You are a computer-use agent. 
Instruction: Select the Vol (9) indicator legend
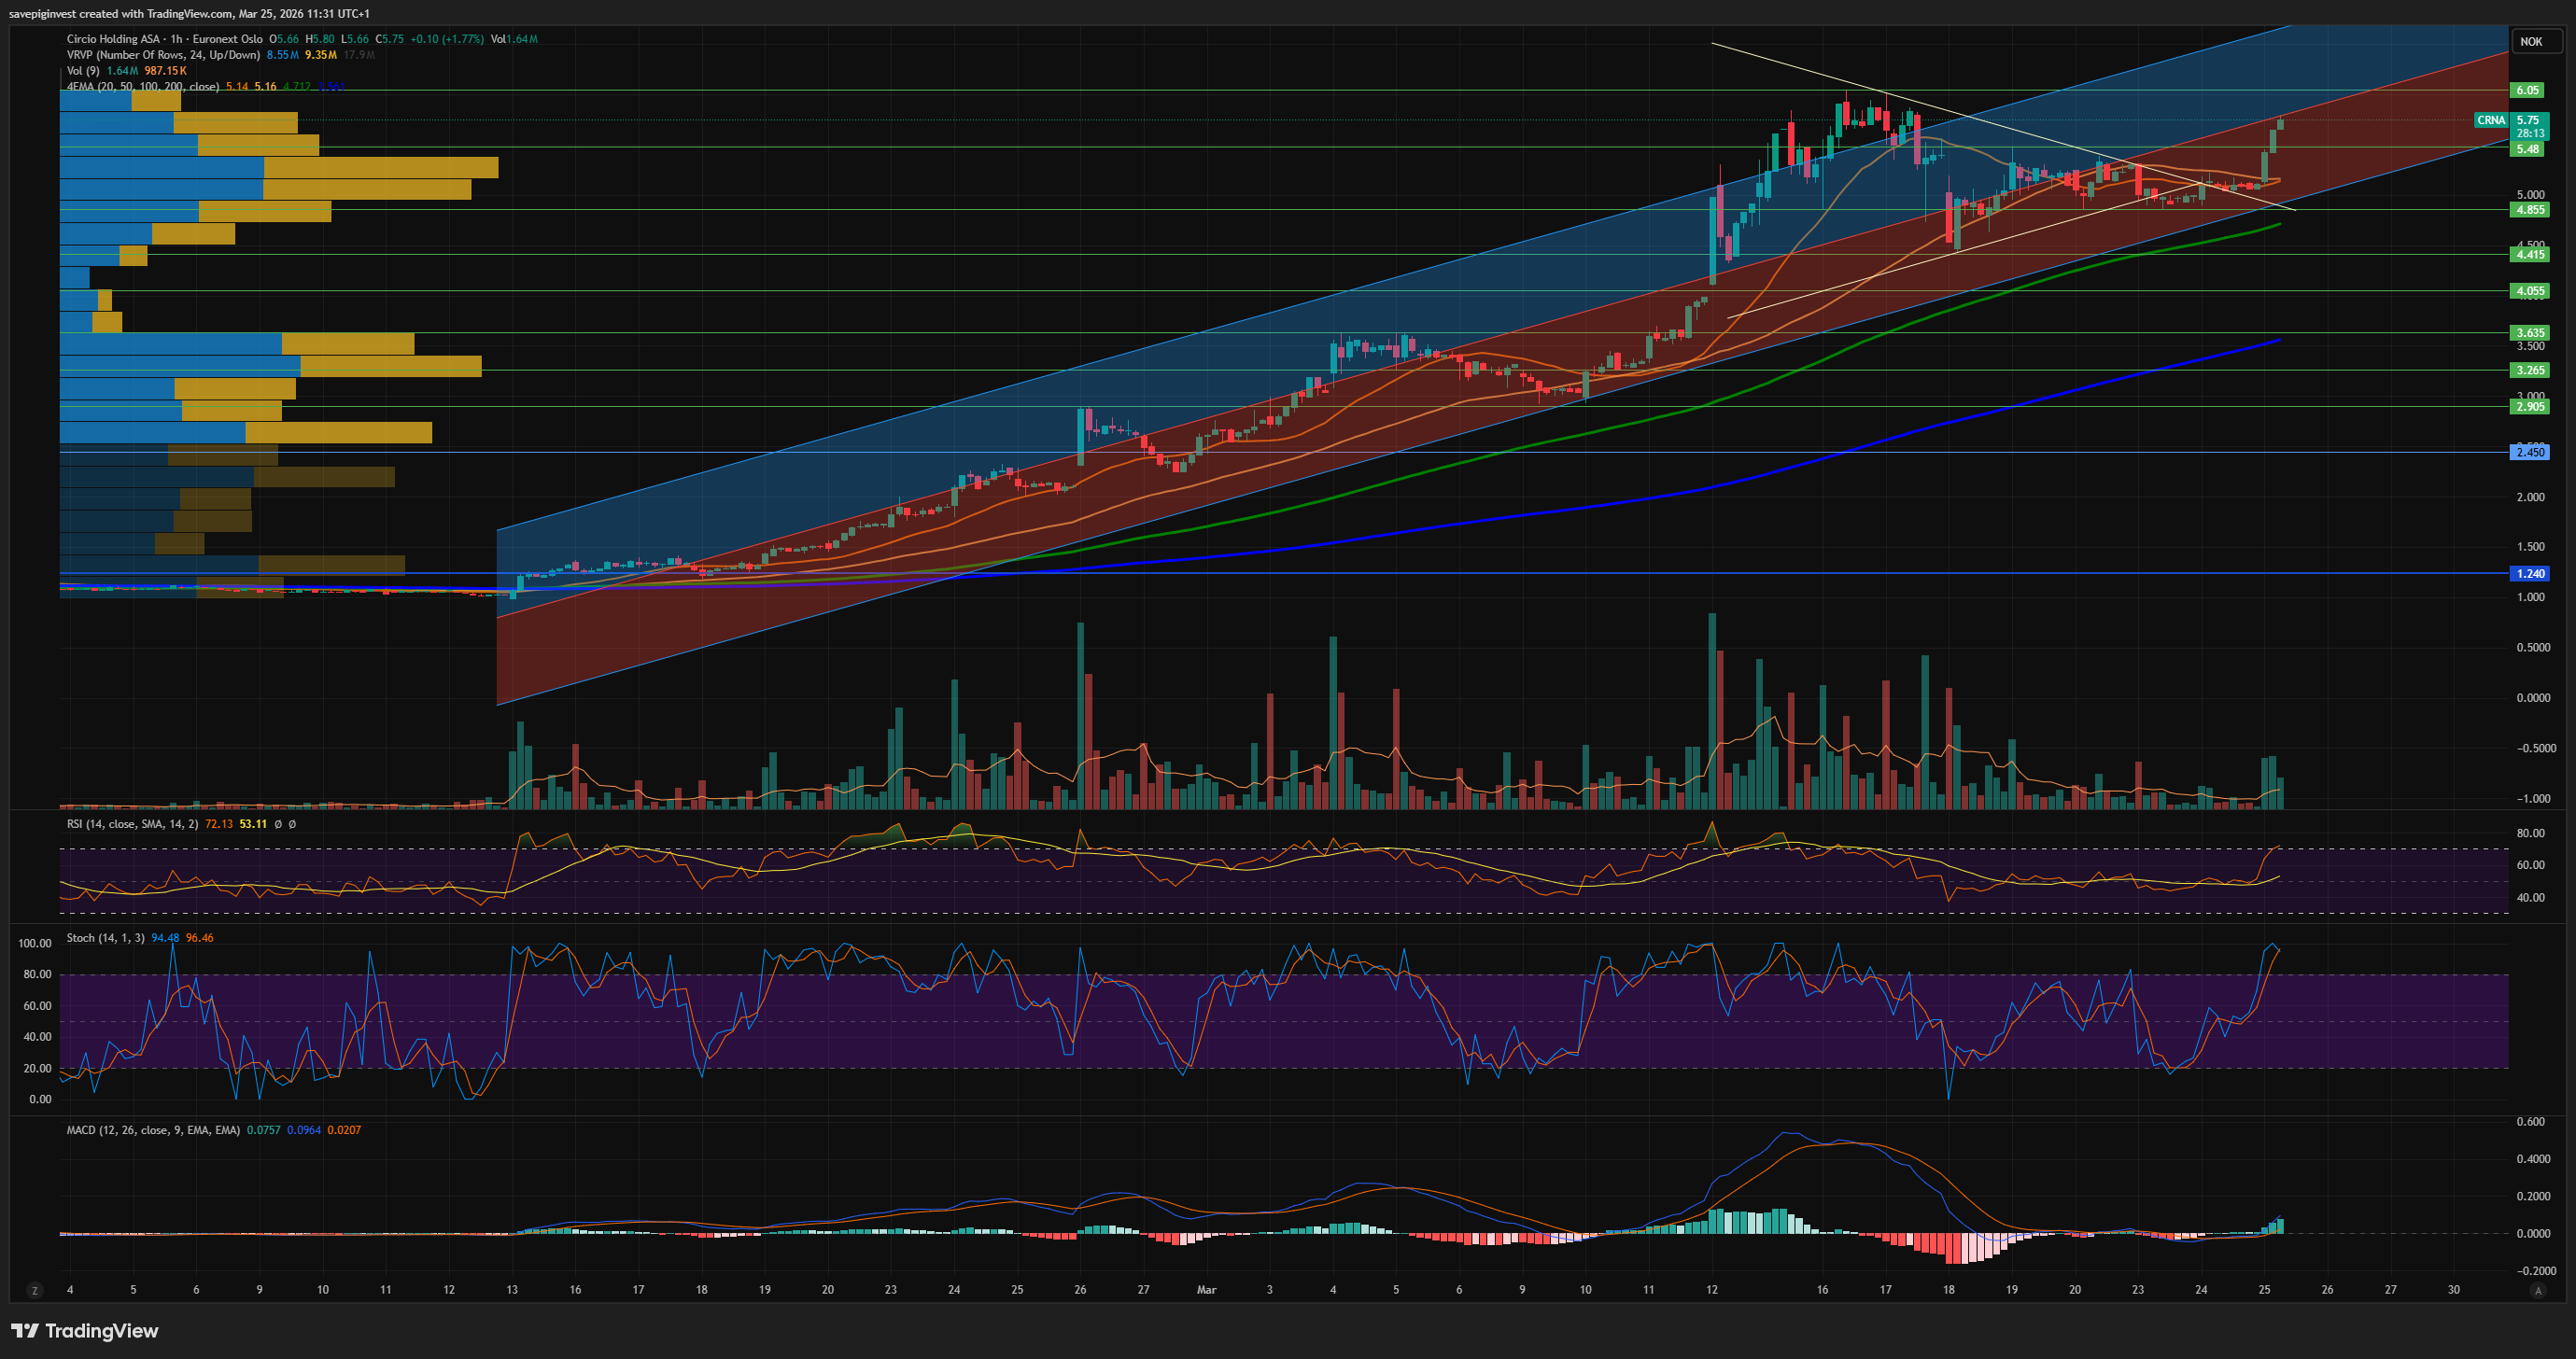click(x=83, y=71)
